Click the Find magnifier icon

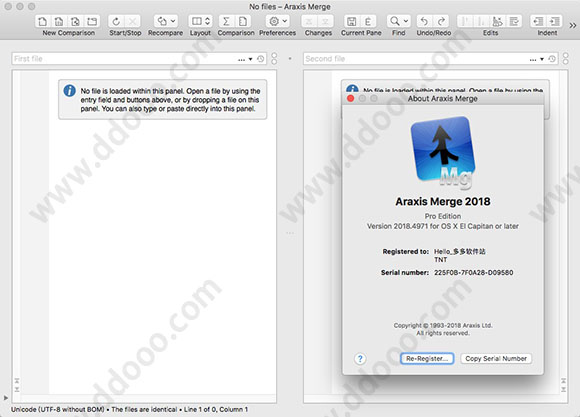[x=395, y=21]
